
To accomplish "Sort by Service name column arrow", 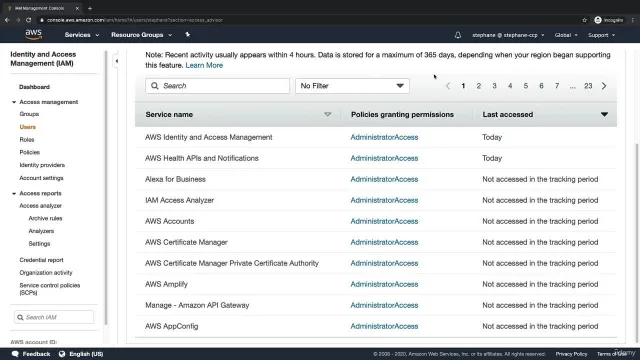I will (327, 115).
